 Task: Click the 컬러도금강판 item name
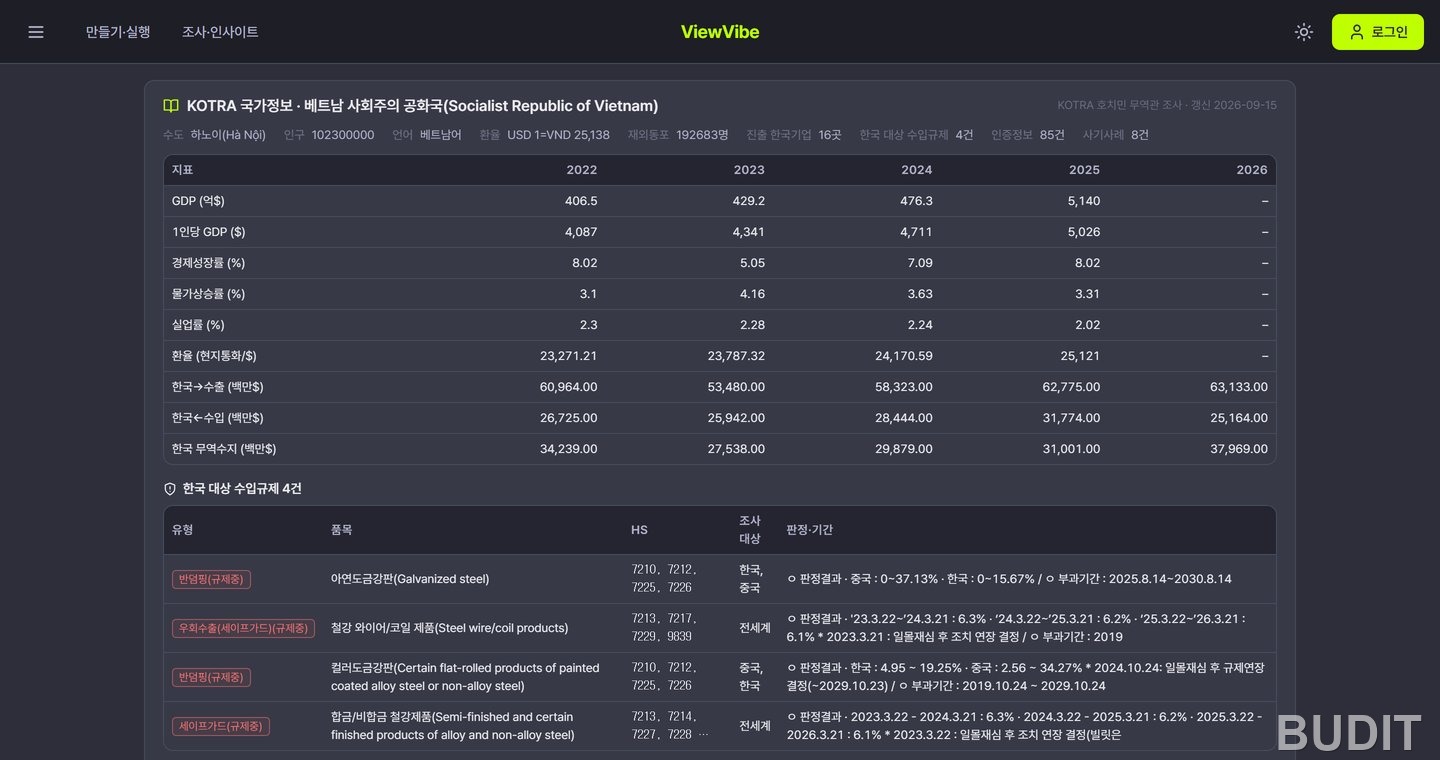pos(465,677)
